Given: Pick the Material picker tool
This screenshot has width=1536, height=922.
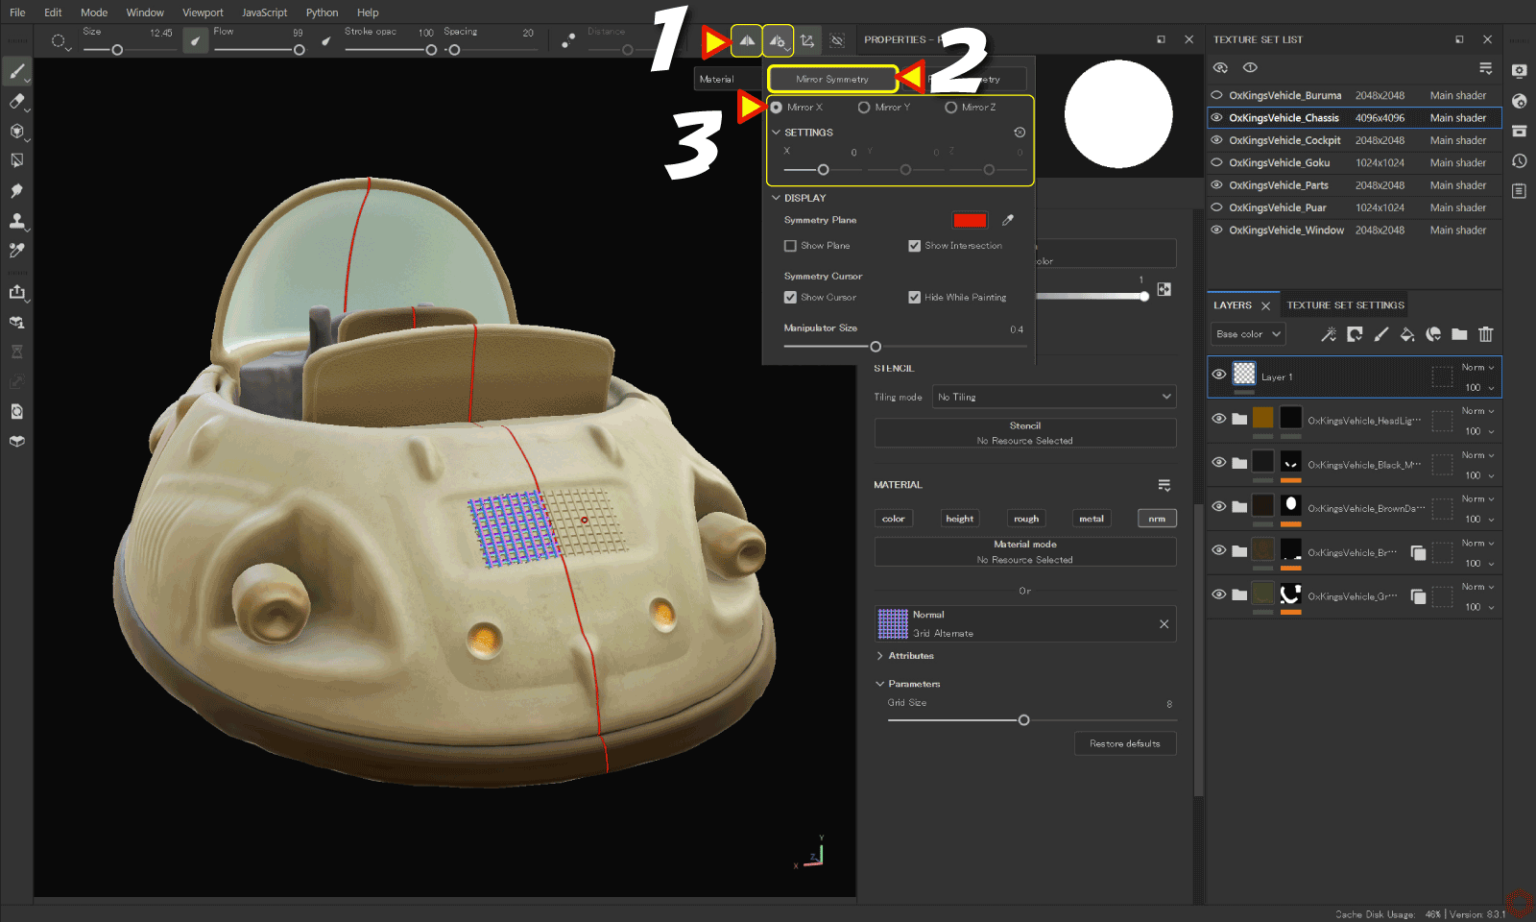Looking at the screenshot, I should coord(16,251).
